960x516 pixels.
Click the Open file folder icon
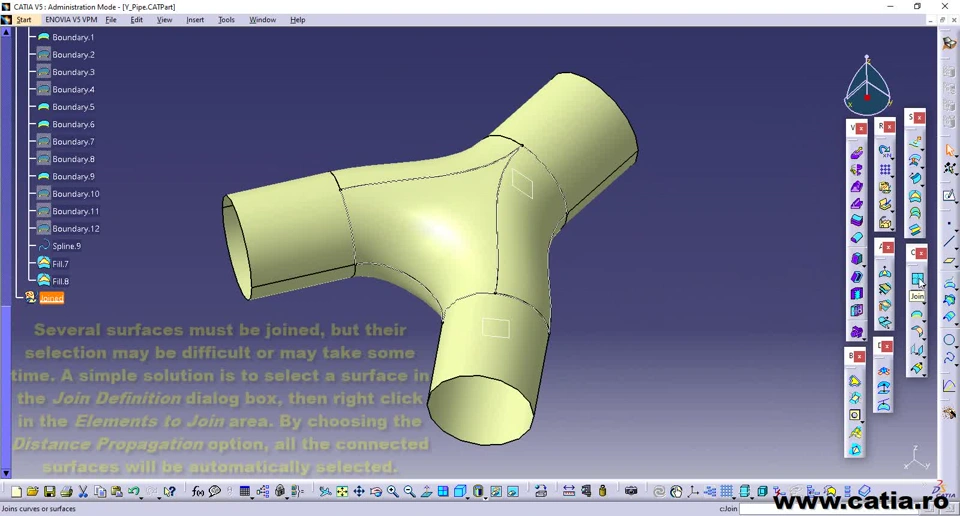click(x=33, y=491)
